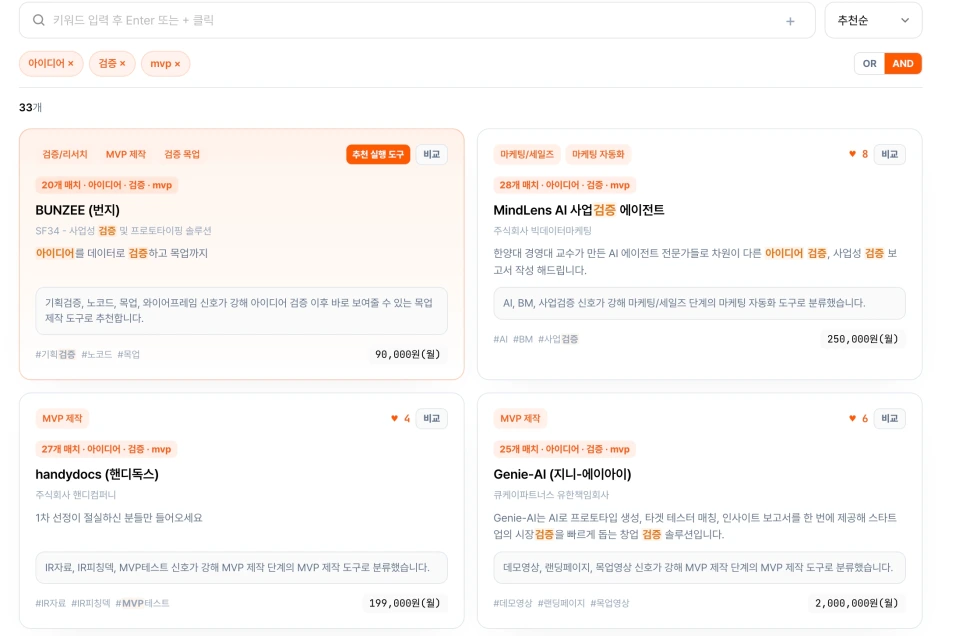
Task: Click 비교 button on Genie-AI card
Action: pos(889,418)
